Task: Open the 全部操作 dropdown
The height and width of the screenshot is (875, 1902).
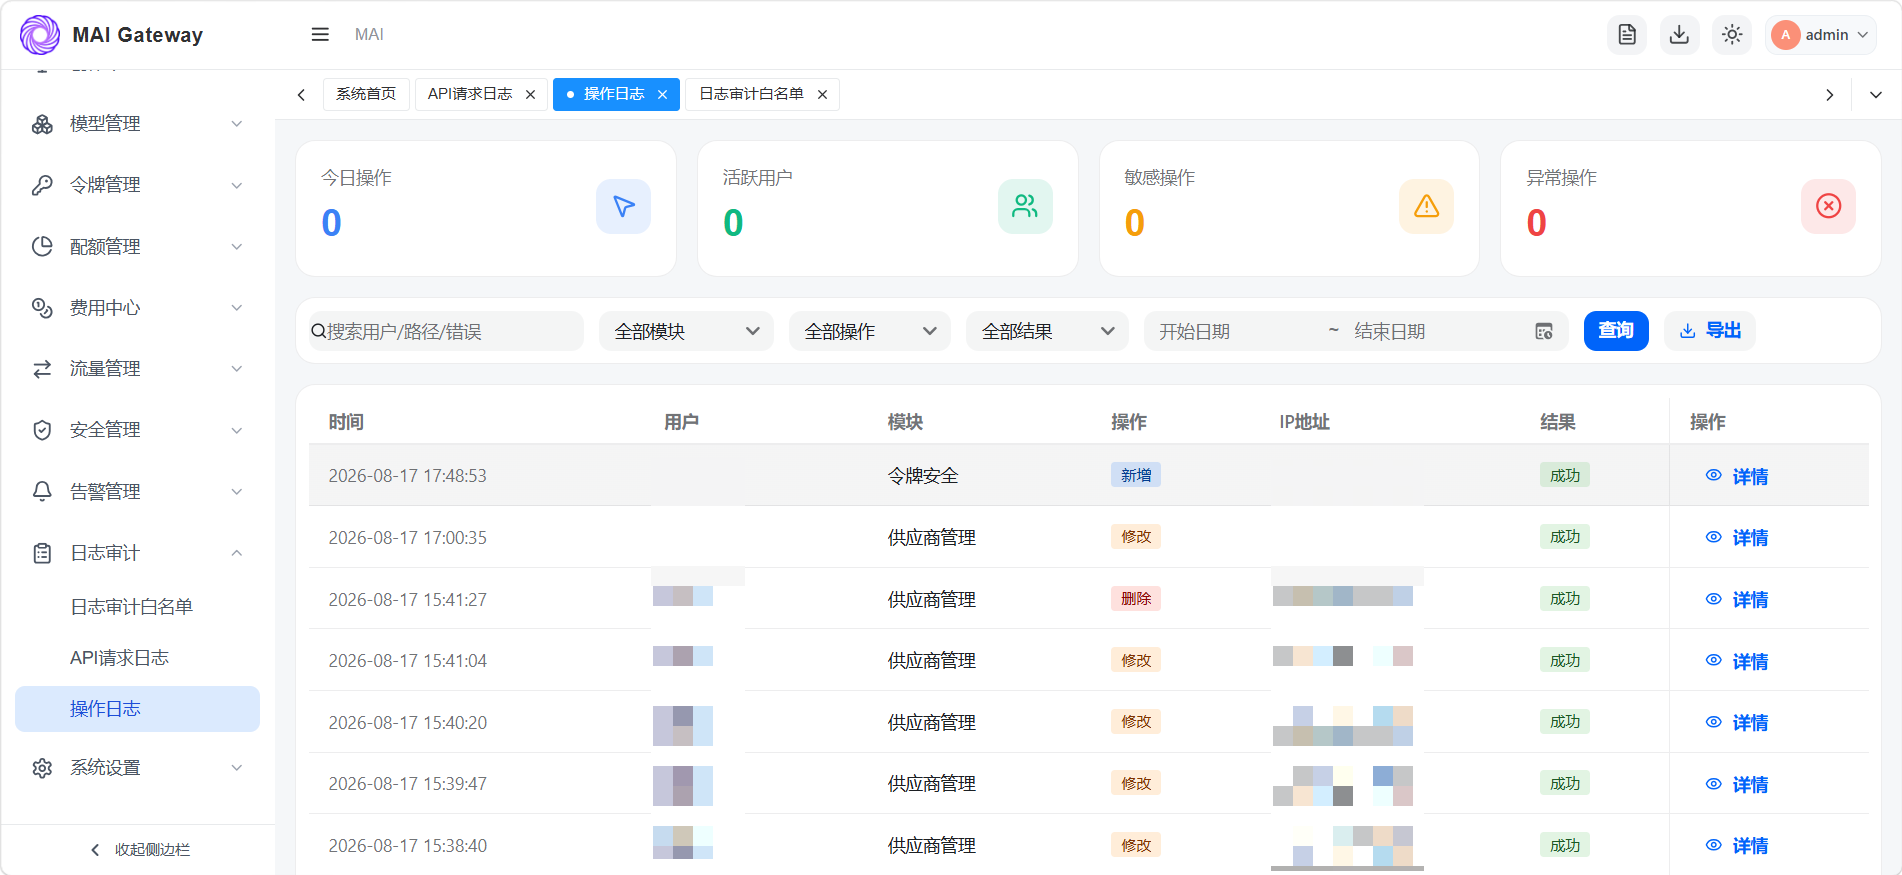Action: point(870,331)
